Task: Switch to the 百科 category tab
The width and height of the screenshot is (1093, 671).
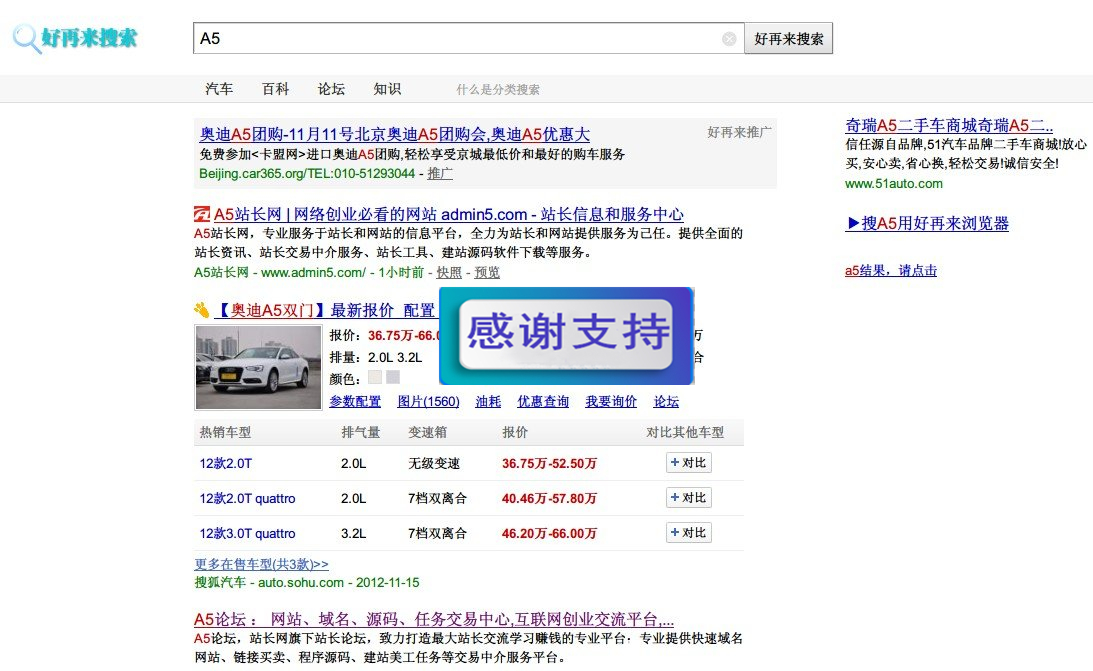Action: (x=275, y=89)
